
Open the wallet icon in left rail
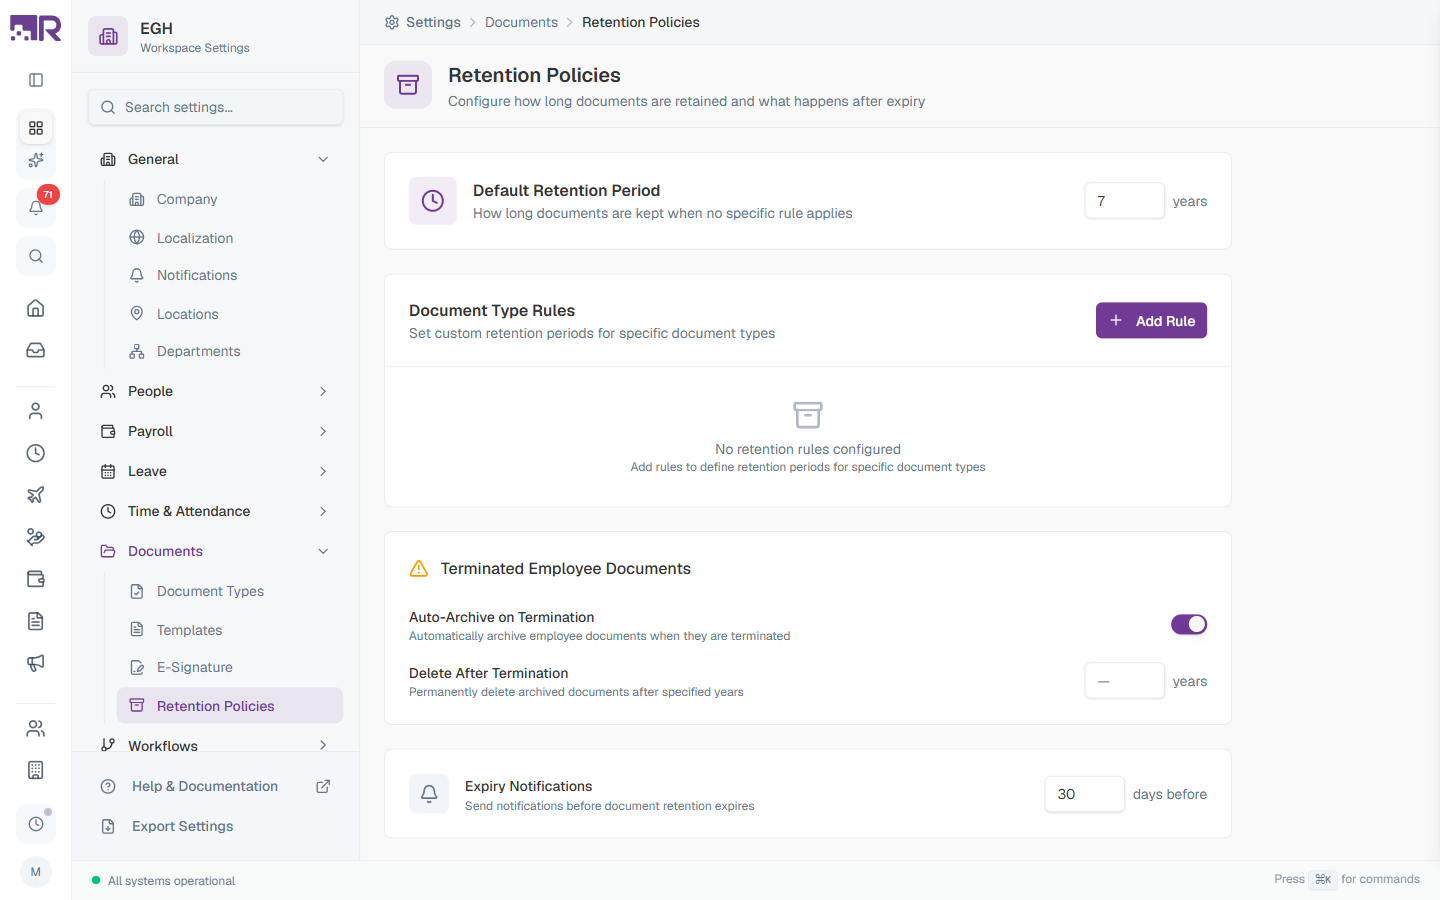click(x=36, y=579)
